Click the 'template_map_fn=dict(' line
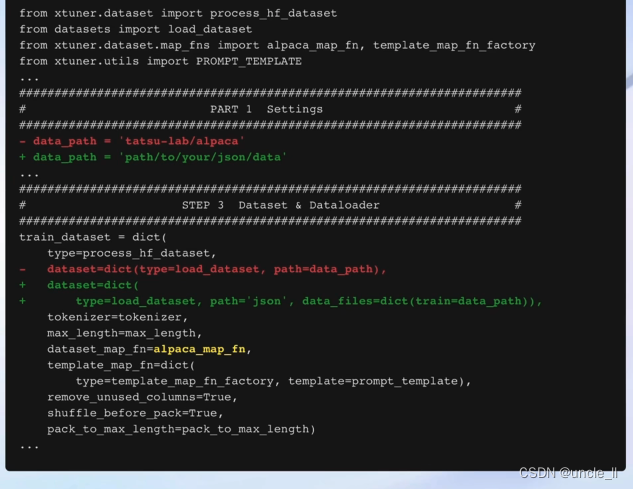Screen dimensions: 633x489 [x=121, y=365]
